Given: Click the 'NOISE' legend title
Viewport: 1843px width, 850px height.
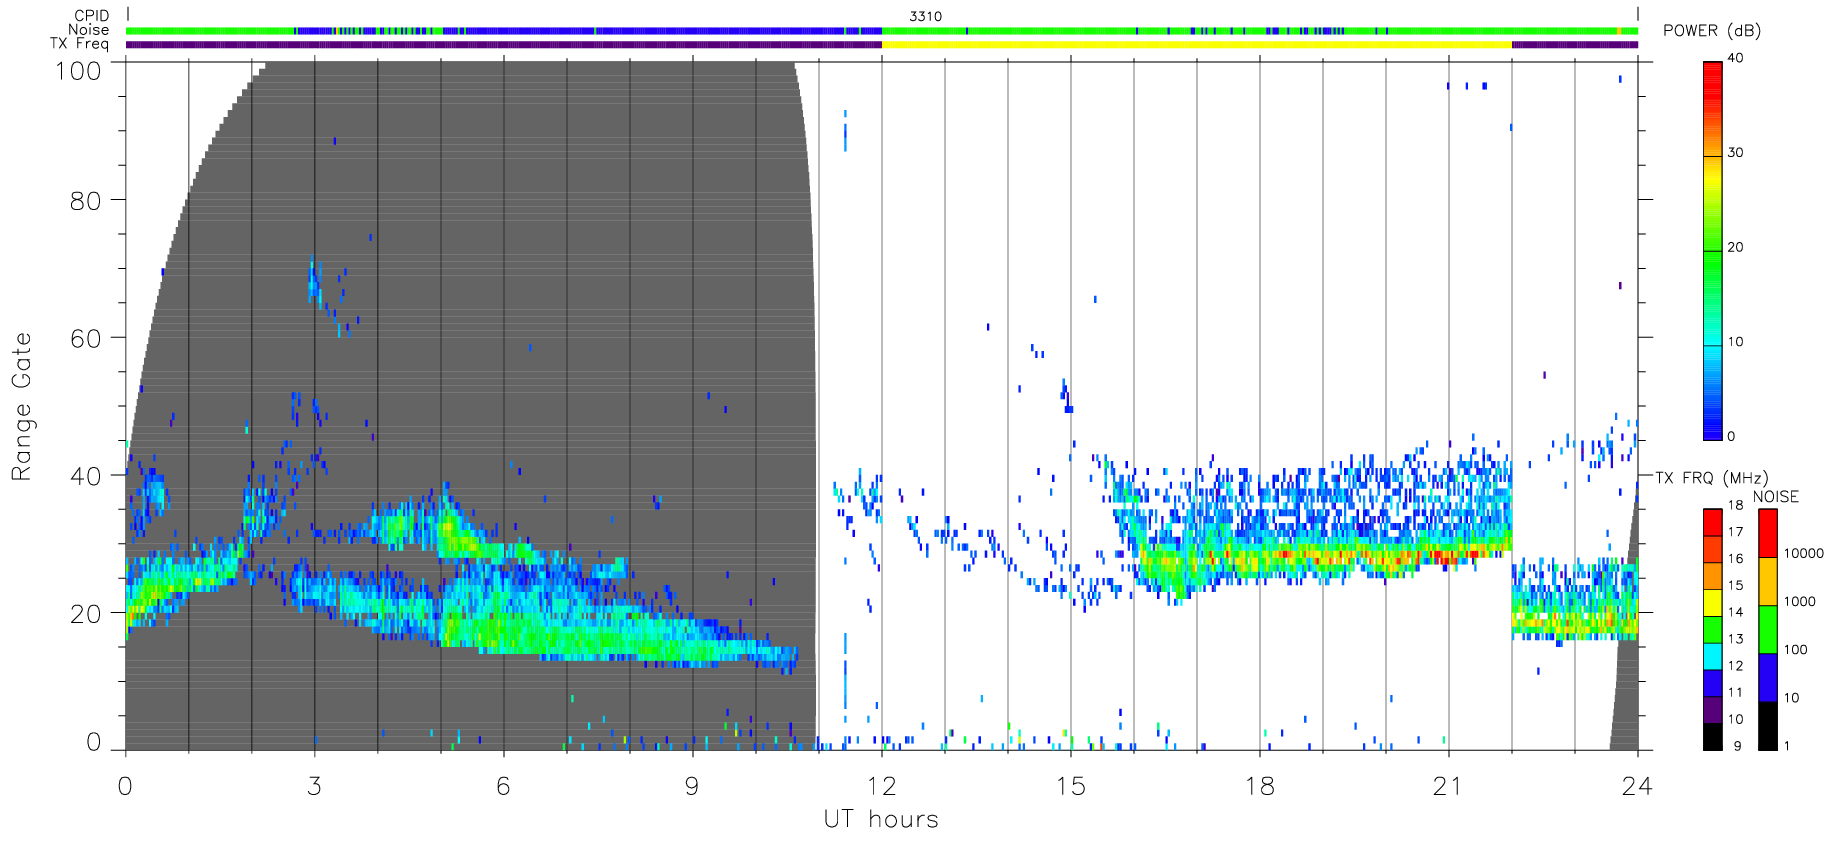Looking at the screenshot, I should (1775, 496).
